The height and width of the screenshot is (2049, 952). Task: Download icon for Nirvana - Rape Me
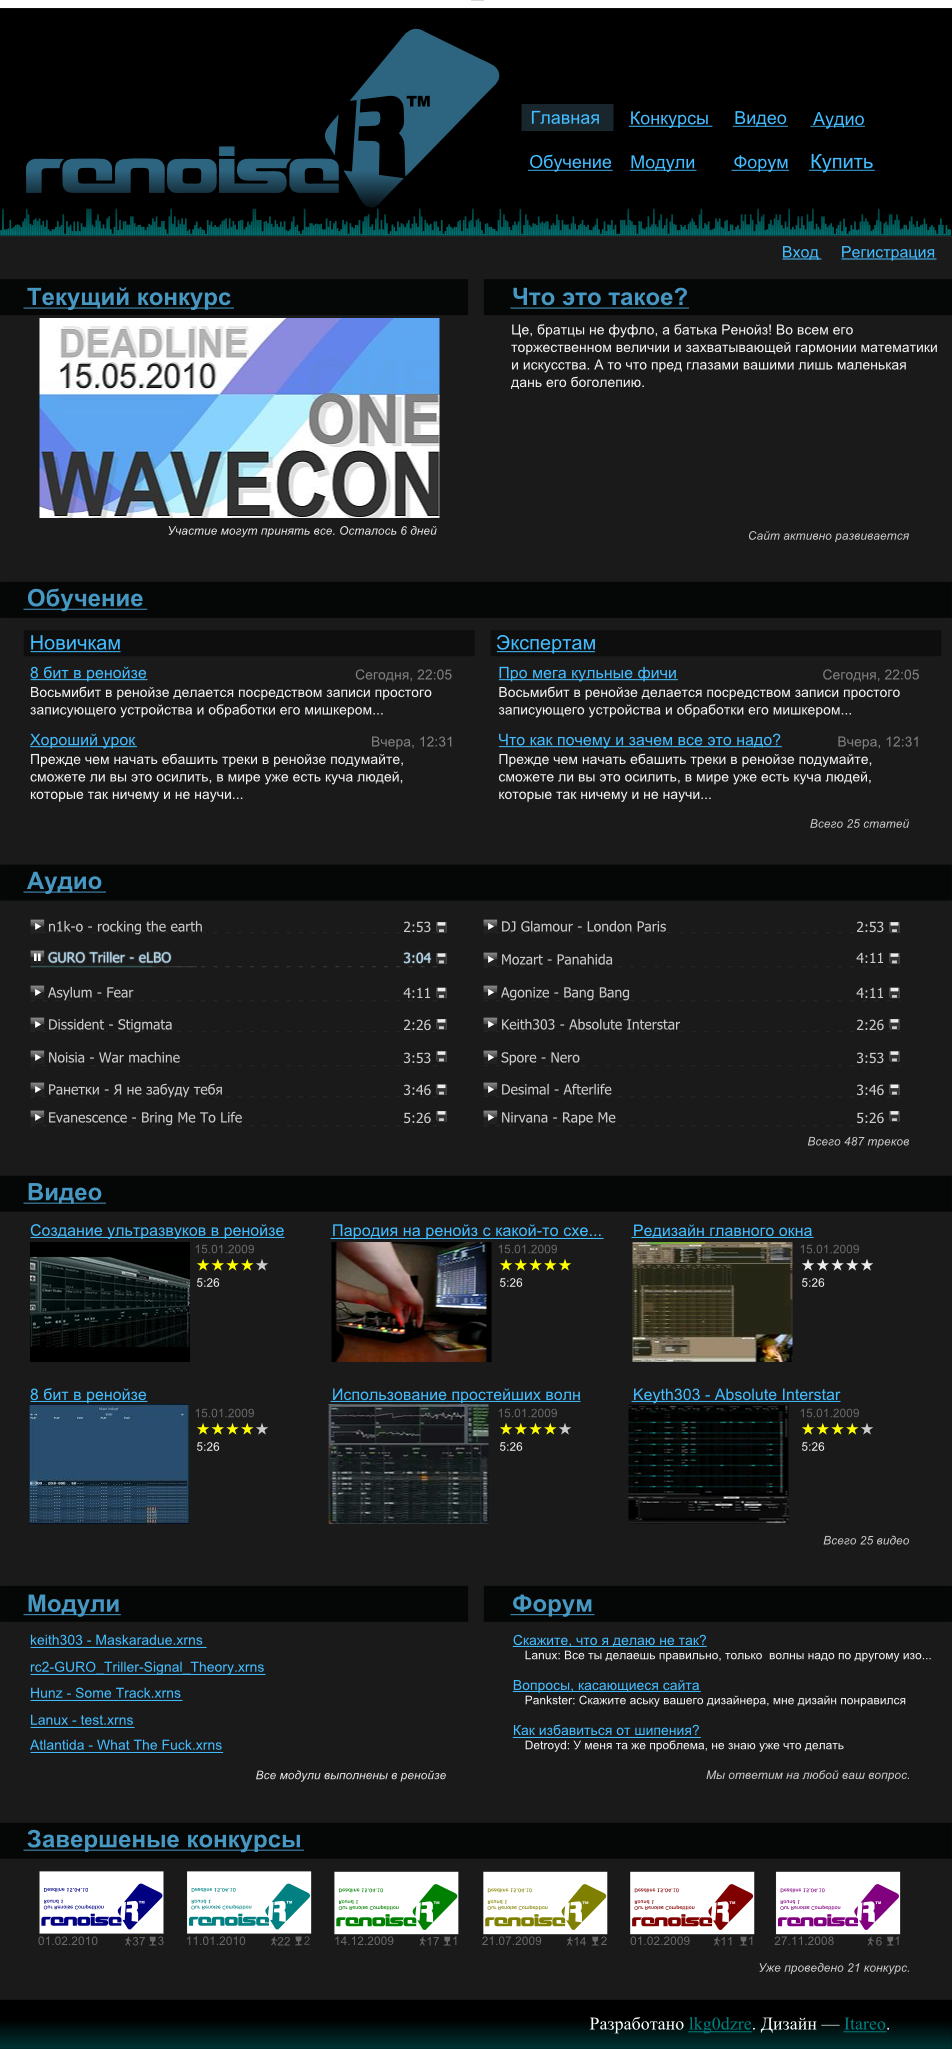895,1117
